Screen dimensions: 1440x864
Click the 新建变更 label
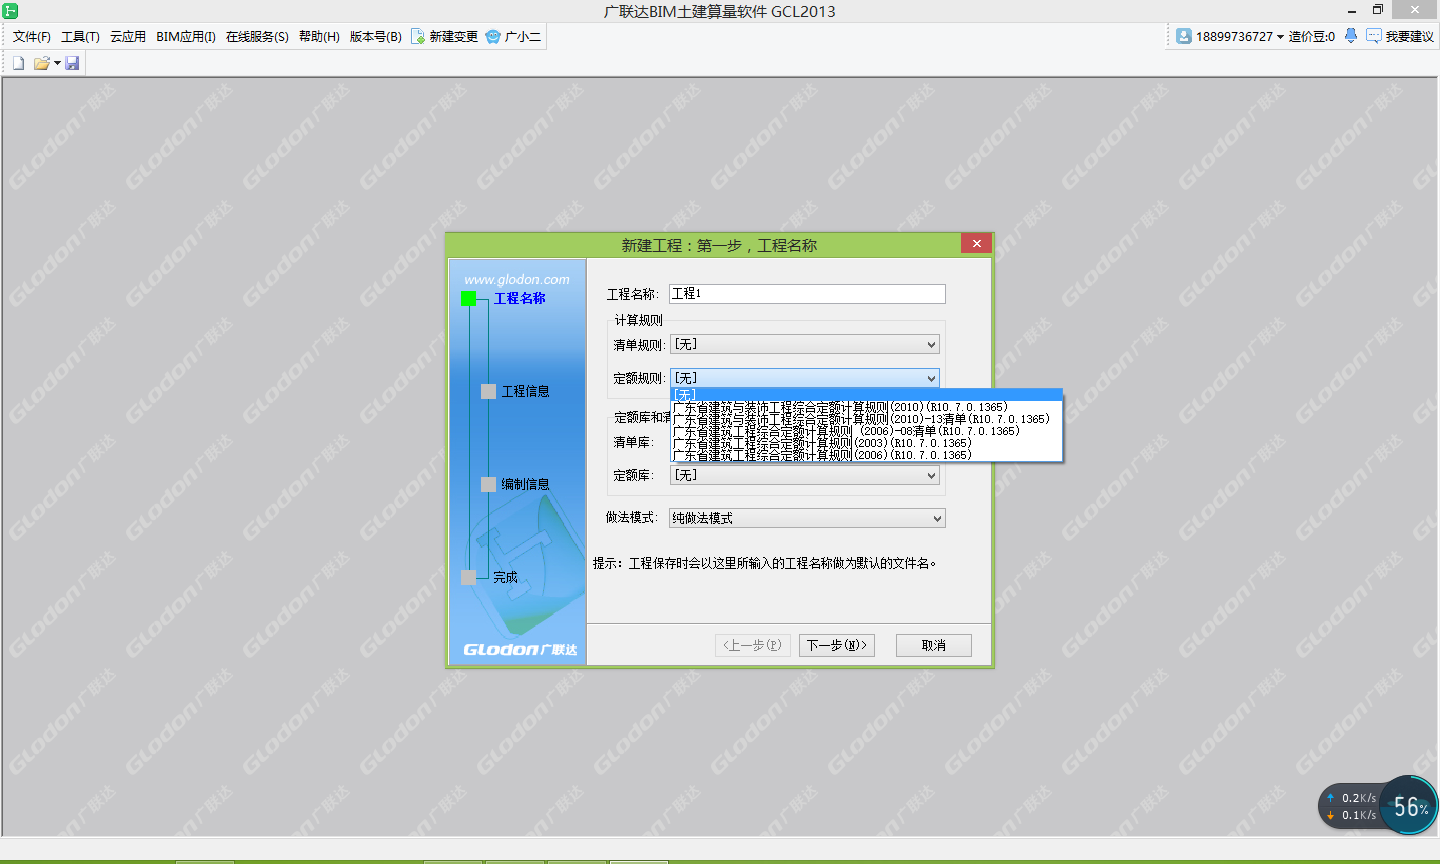[454, 36]
